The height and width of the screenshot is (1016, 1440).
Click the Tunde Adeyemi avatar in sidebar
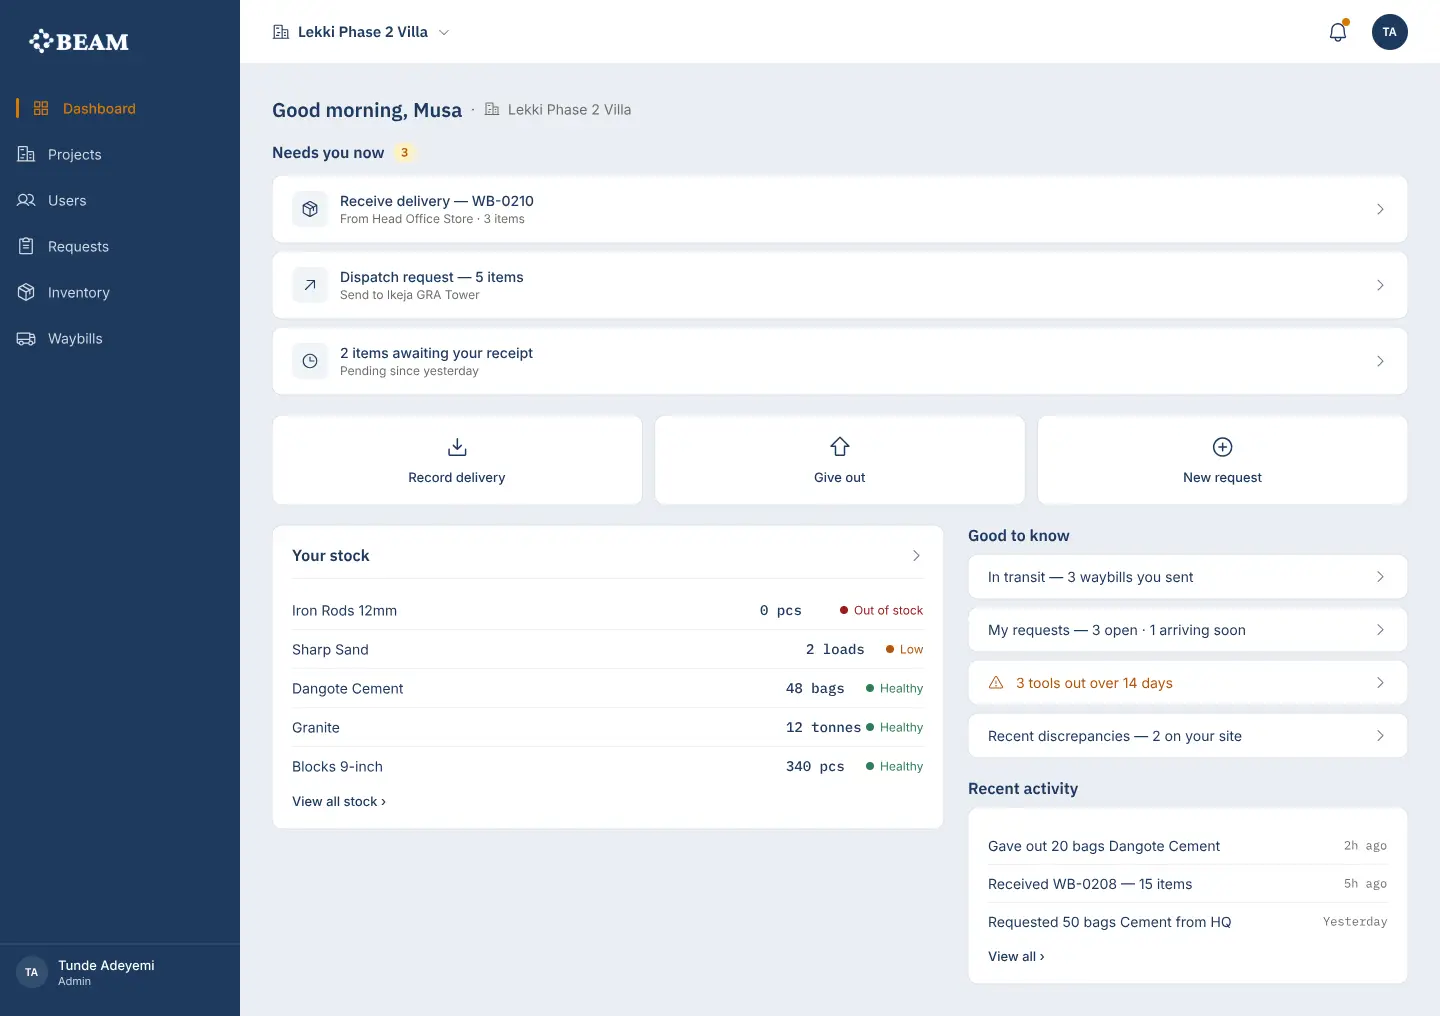pyautogui.click(x=32, y=972)
